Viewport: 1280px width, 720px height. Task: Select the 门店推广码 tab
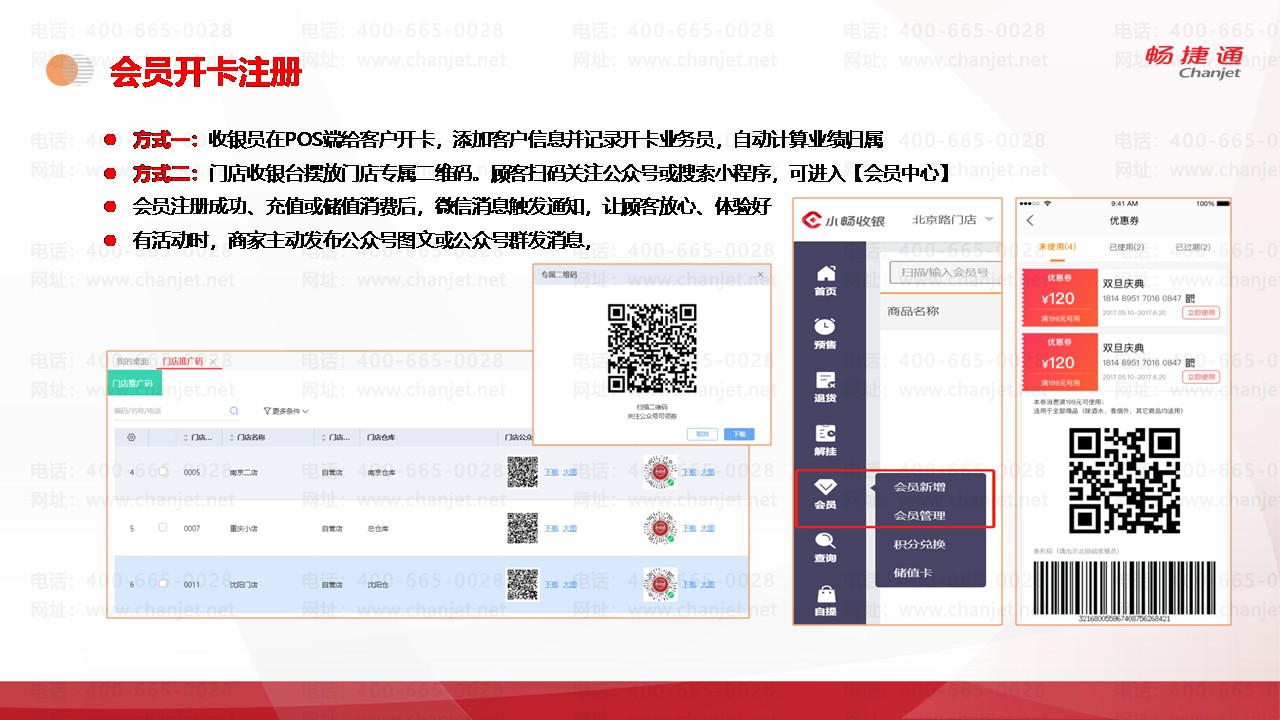183,361
